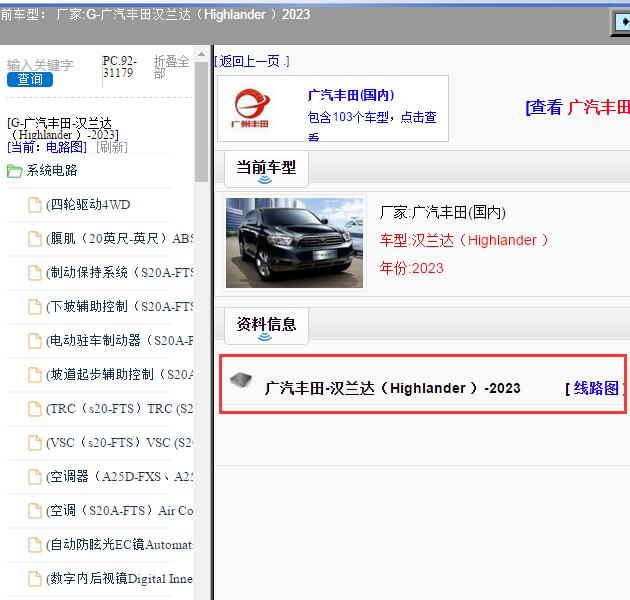Click the [查看 广汽丰田 link at right
630x600 pixels.
[x=577, y=107]
